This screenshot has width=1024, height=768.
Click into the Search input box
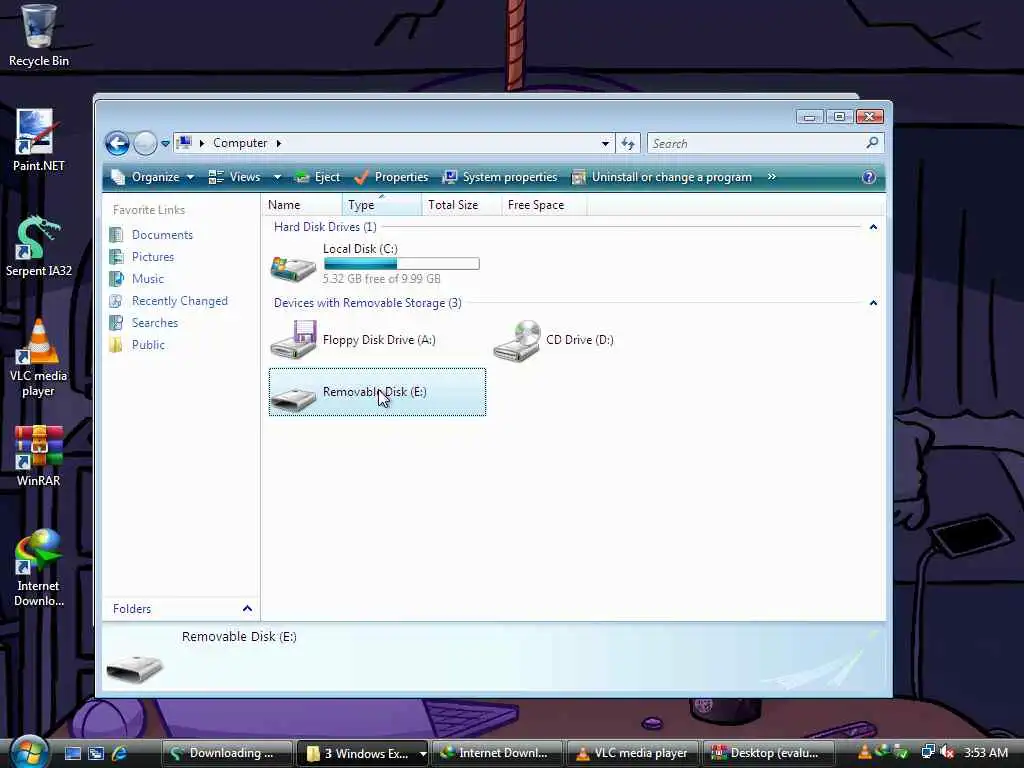click(x=756, y=143)
